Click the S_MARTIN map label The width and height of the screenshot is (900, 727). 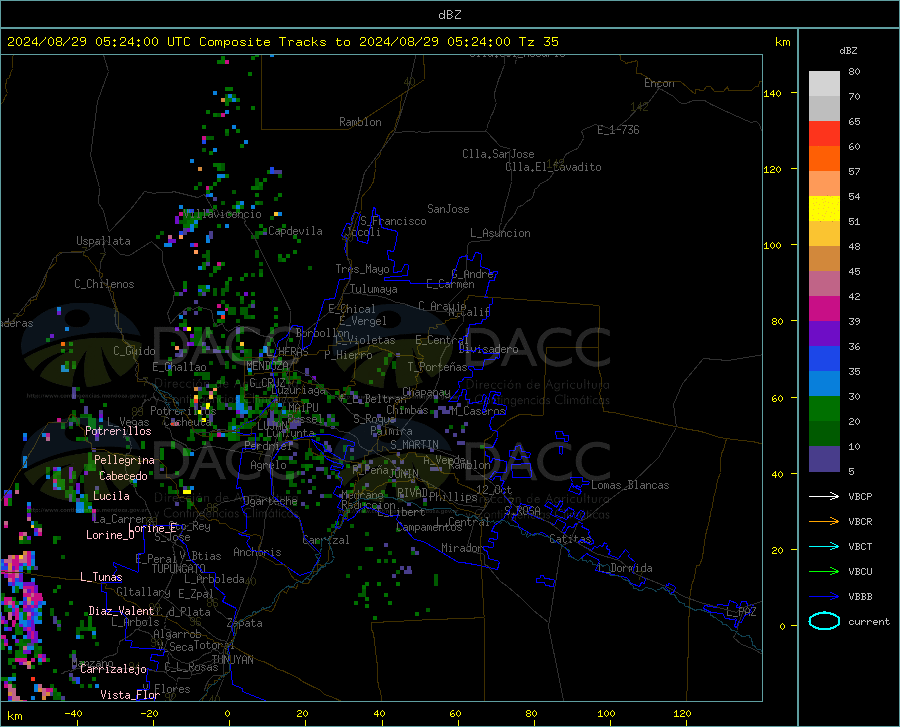click(414, 445)
